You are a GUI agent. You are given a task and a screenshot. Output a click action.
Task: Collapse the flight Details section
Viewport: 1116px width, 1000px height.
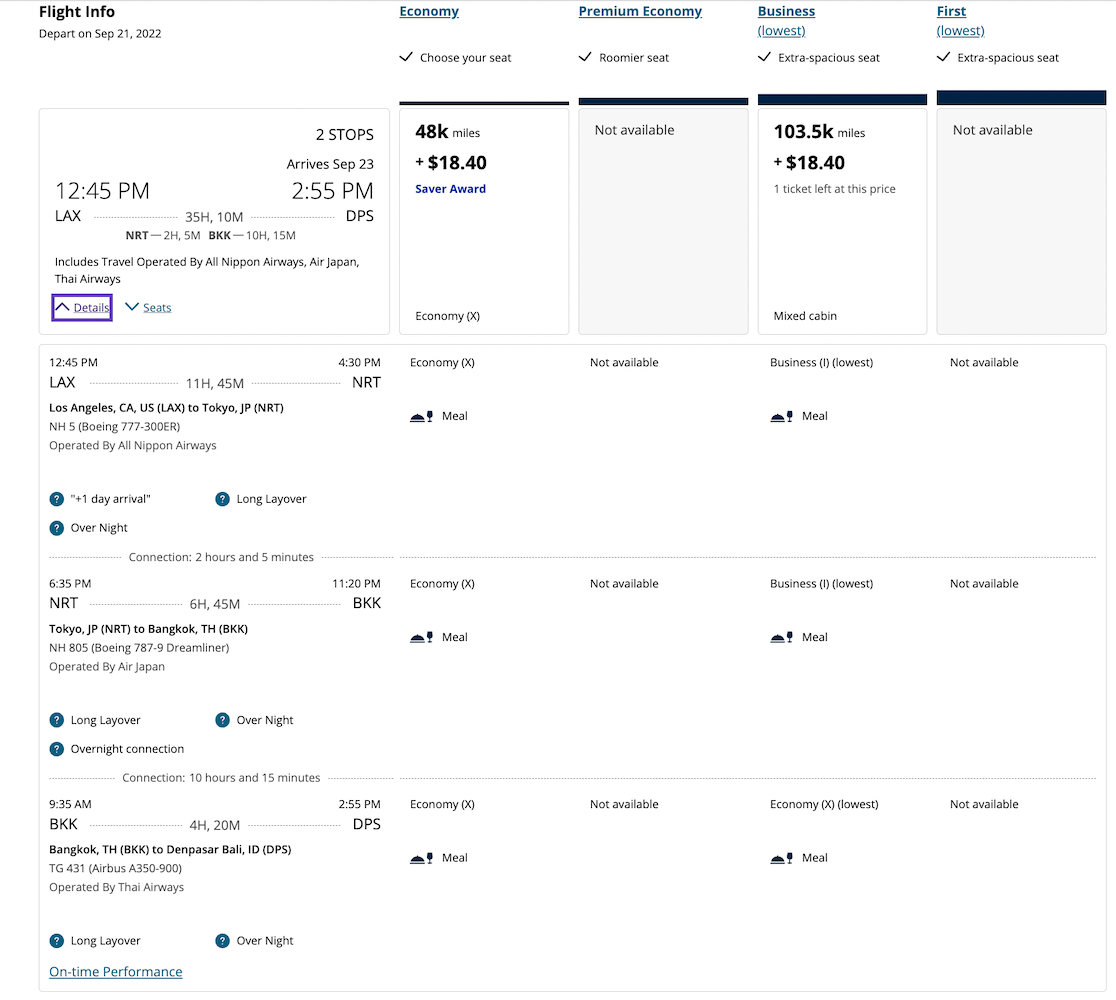[x=82, y=308]
